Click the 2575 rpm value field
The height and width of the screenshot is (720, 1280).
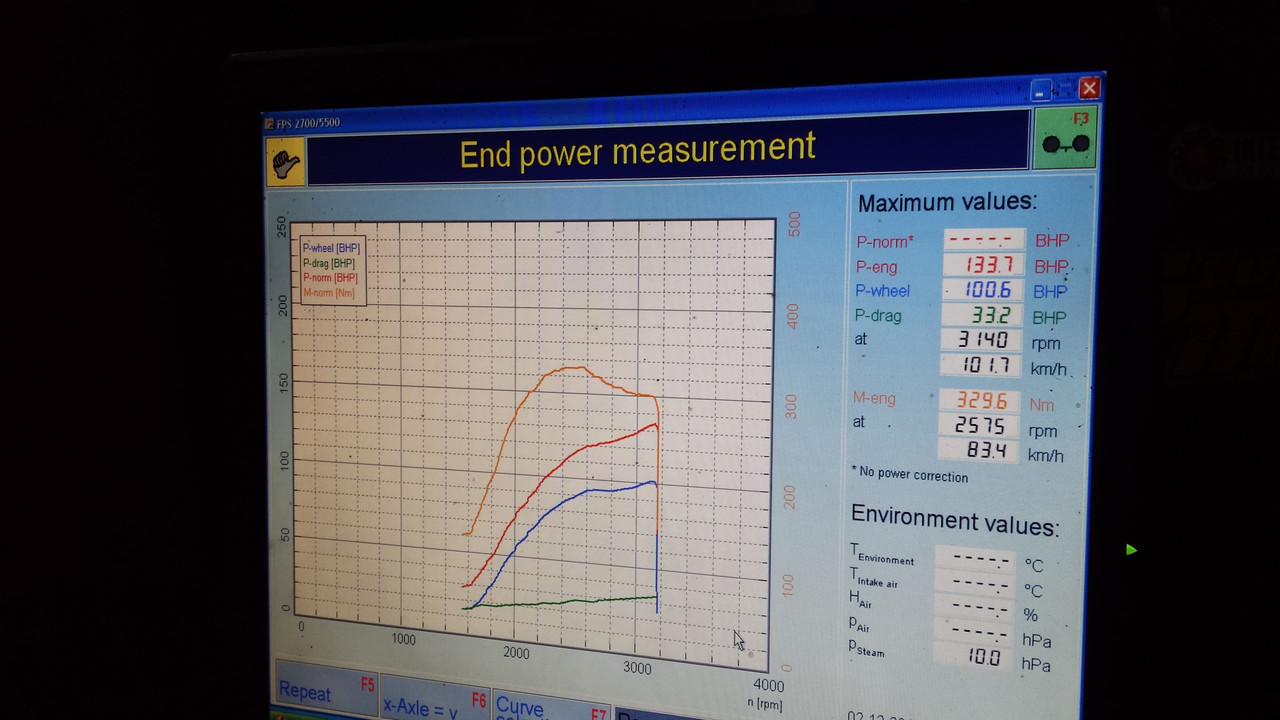(x=977, y=425)
